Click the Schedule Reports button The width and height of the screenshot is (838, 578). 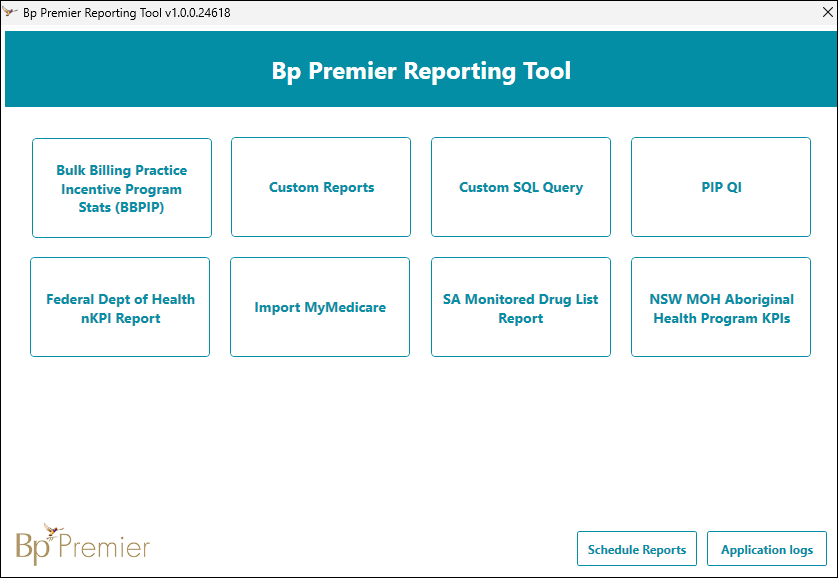(637, 549)
